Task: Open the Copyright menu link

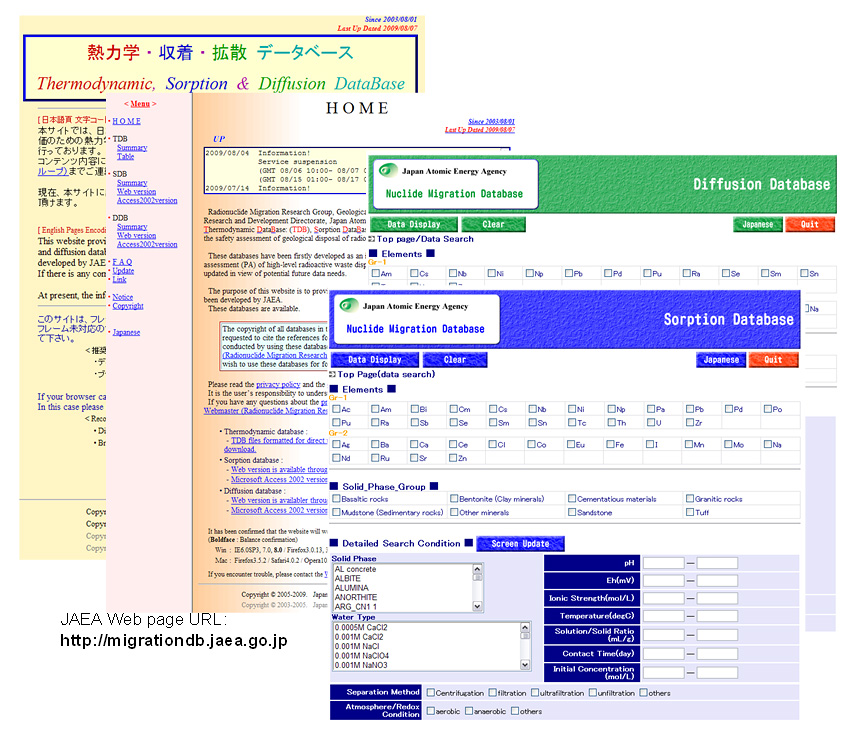Action: coord(128,306)
